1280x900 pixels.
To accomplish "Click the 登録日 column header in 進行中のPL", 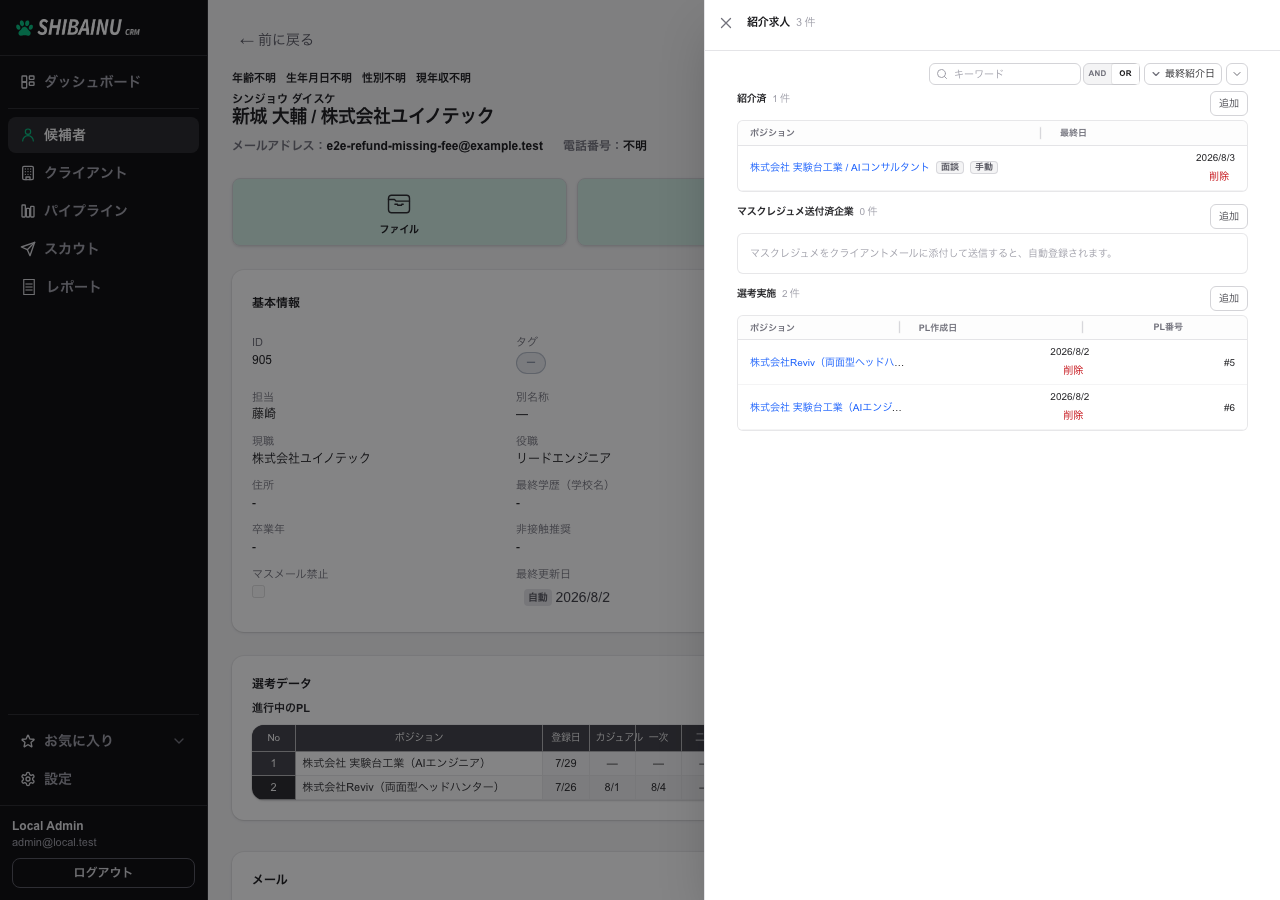I will pos(566,737).
